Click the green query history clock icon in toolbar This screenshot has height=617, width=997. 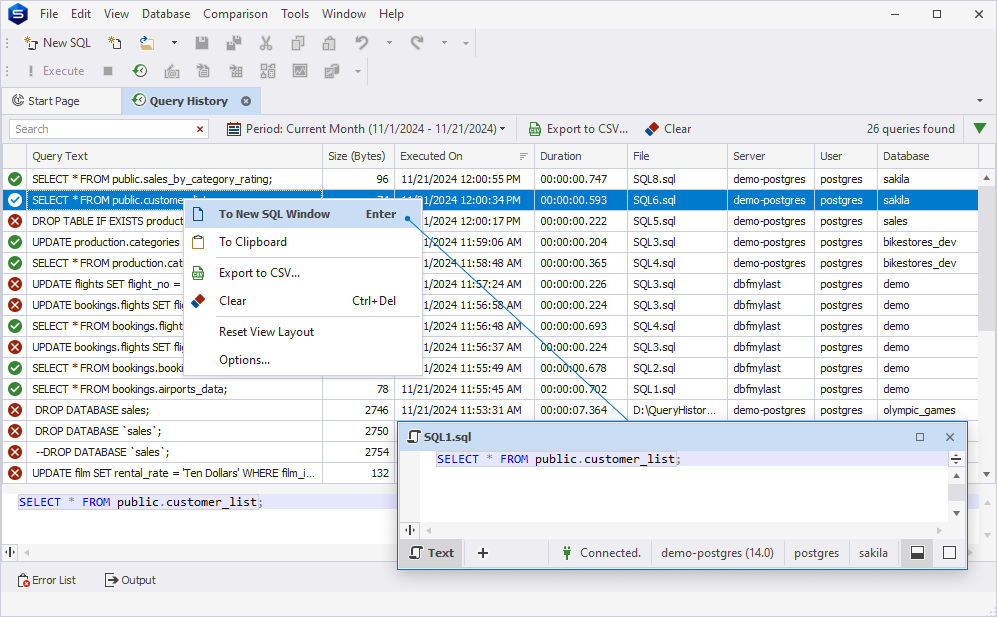pos(140,71)
